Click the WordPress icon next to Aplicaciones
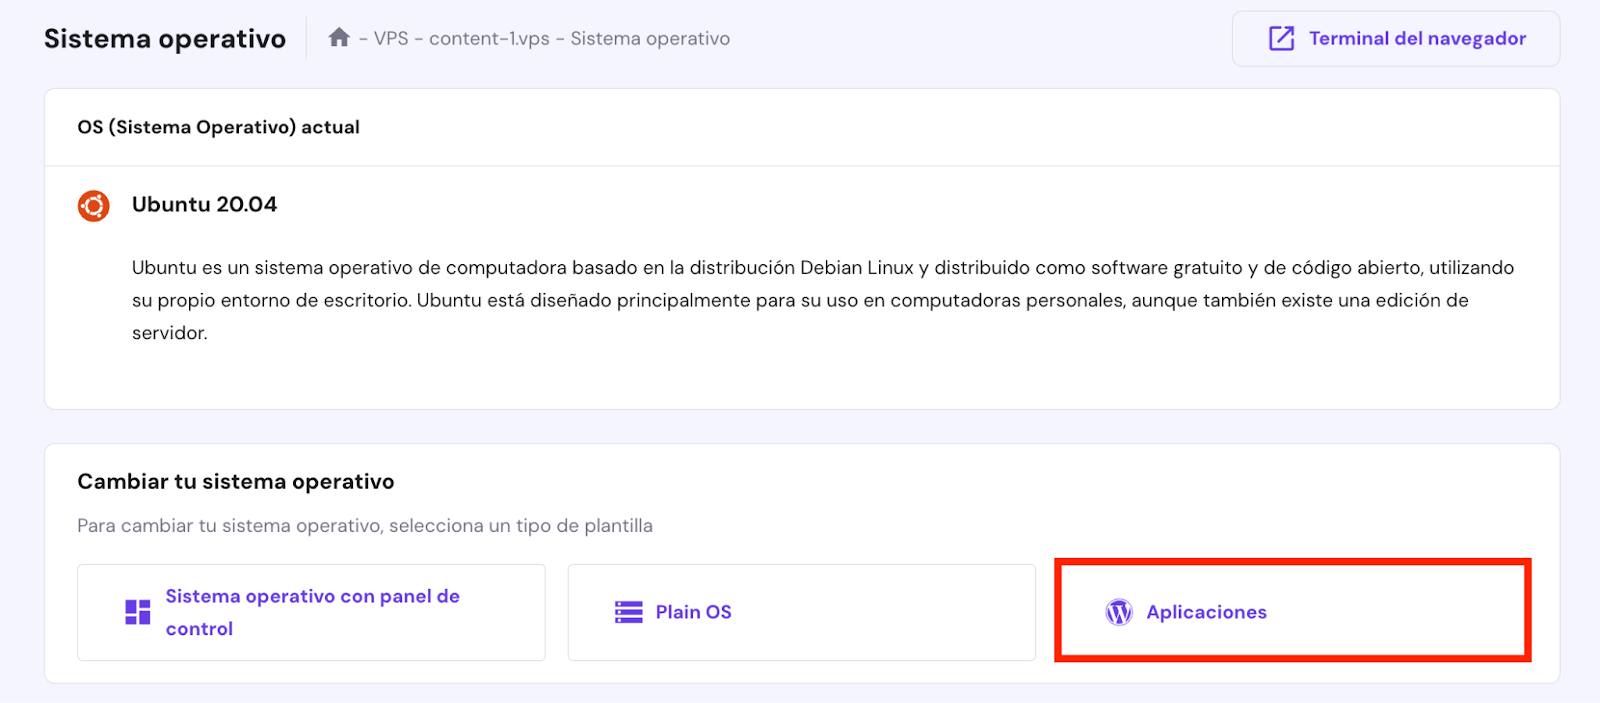This screenshot has width=1600, height=703. coord(1119,612)
